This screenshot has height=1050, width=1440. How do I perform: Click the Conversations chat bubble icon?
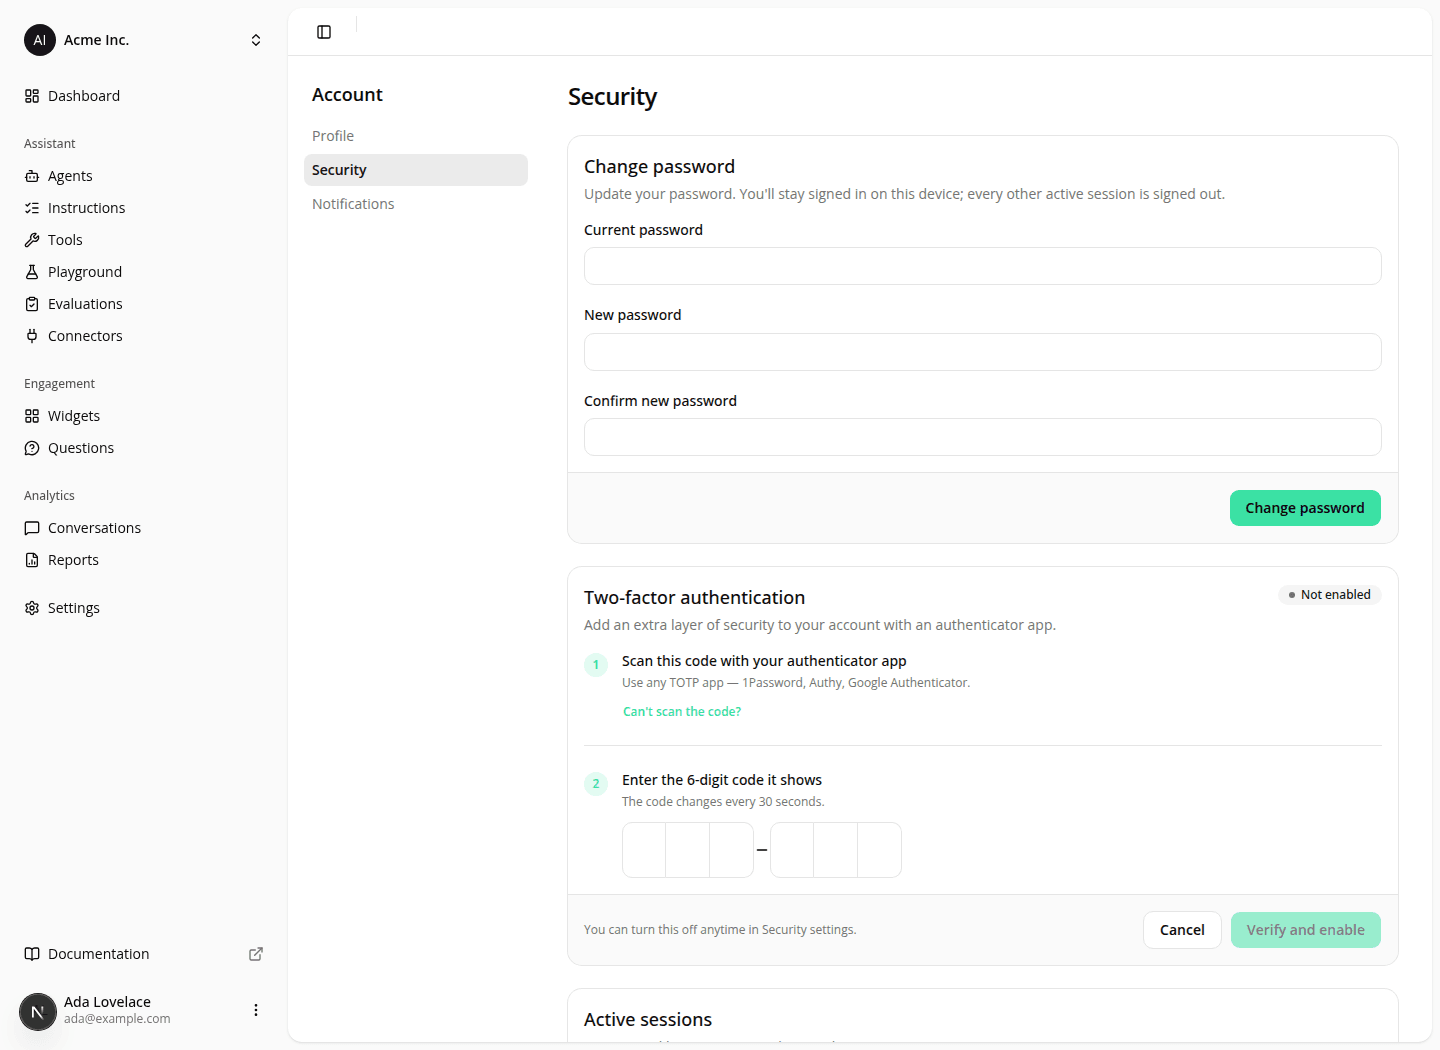[32, 528]
